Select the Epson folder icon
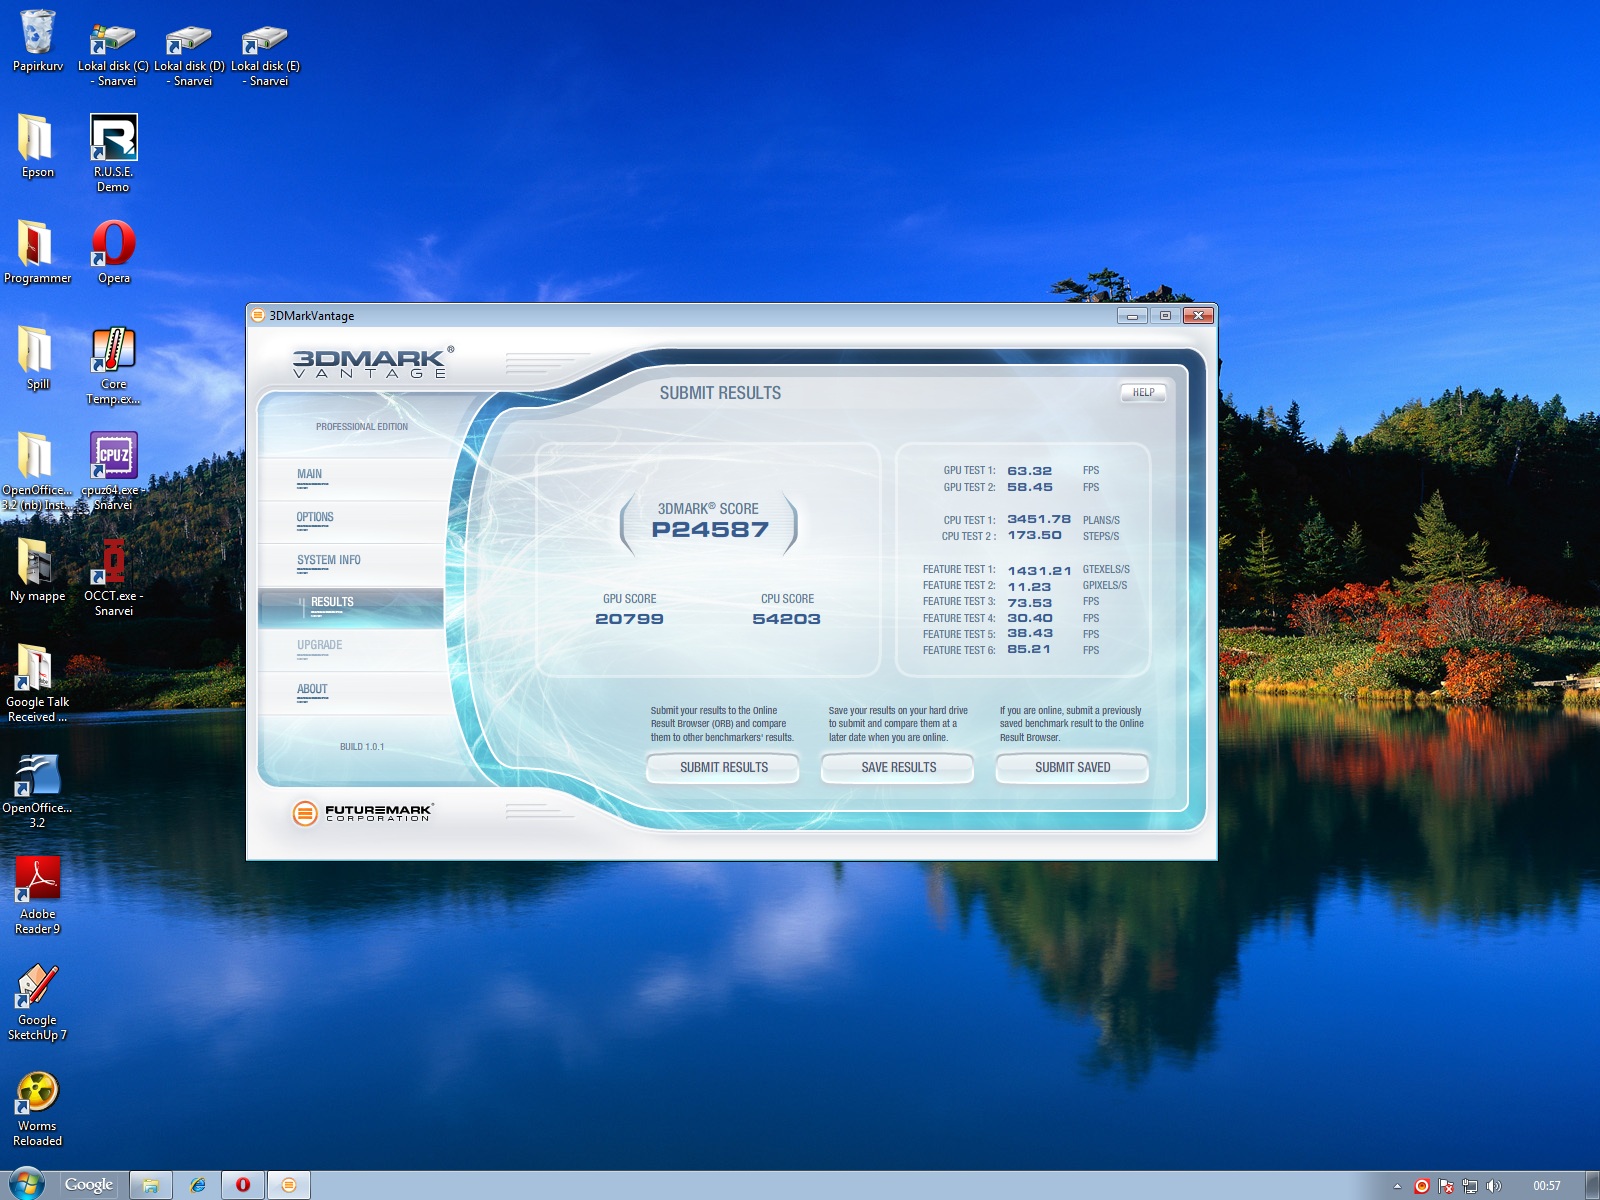Viewport: 1600px width, 1200px height. point(38,146)
